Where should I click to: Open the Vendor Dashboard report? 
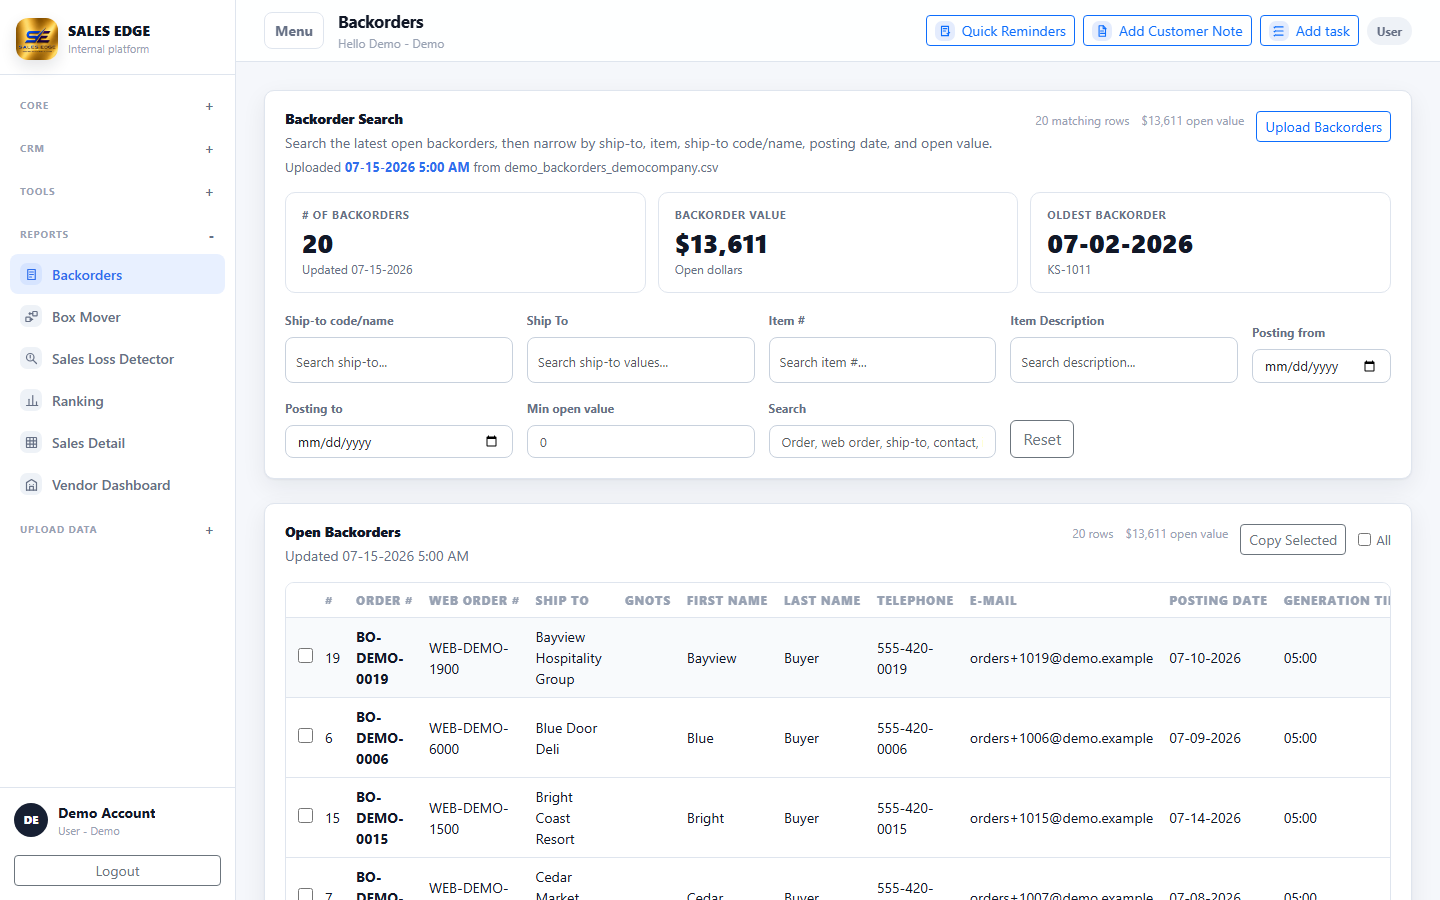[x=117, y=485]
